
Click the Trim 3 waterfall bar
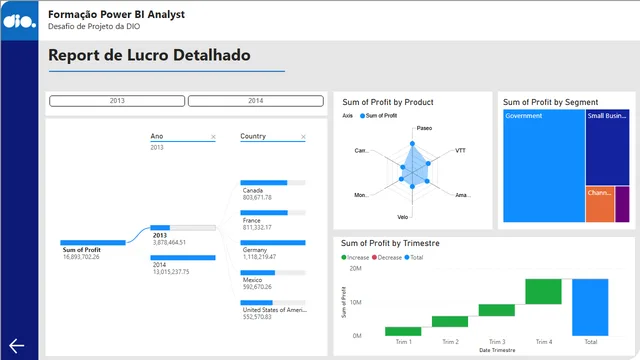[x=497, y=310]
